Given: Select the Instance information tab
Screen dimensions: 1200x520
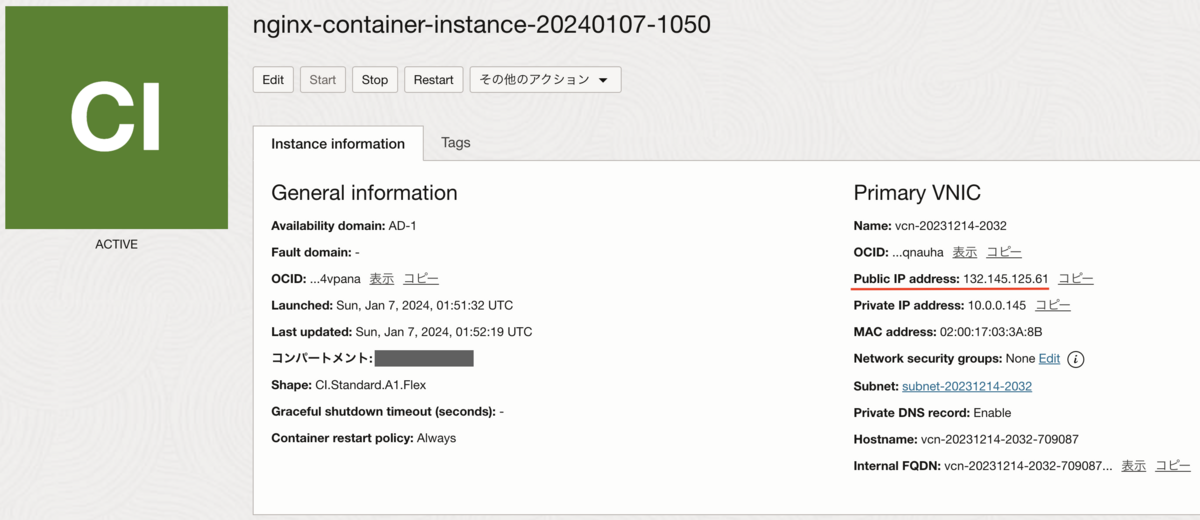Looking at the screenshot, I should point(338,143).
